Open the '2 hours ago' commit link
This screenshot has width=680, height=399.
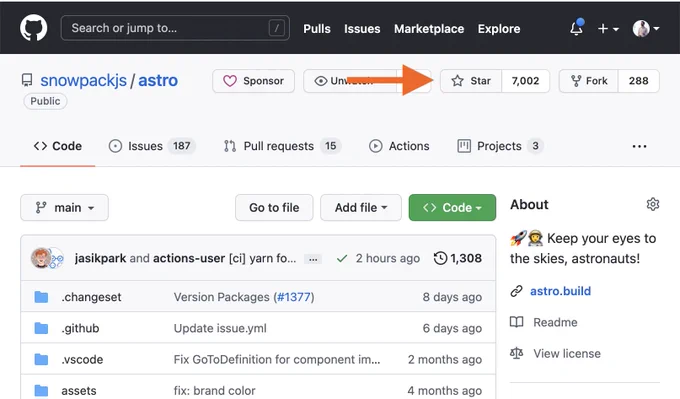388,258
